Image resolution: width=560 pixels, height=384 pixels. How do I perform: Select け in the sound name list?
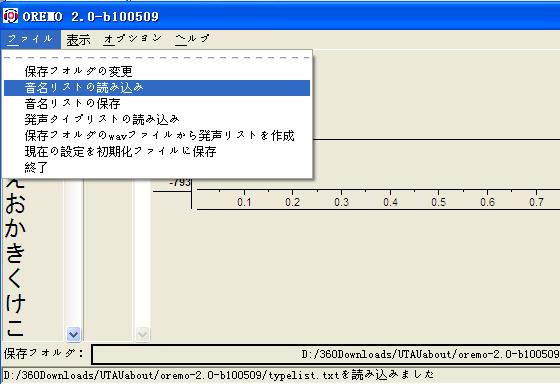pos(15,302)
